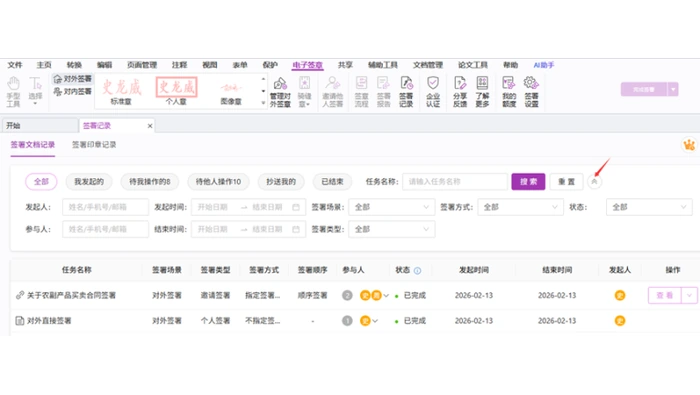
Task: Click the 选择 selection tool
Action: (x=35, y=91)
